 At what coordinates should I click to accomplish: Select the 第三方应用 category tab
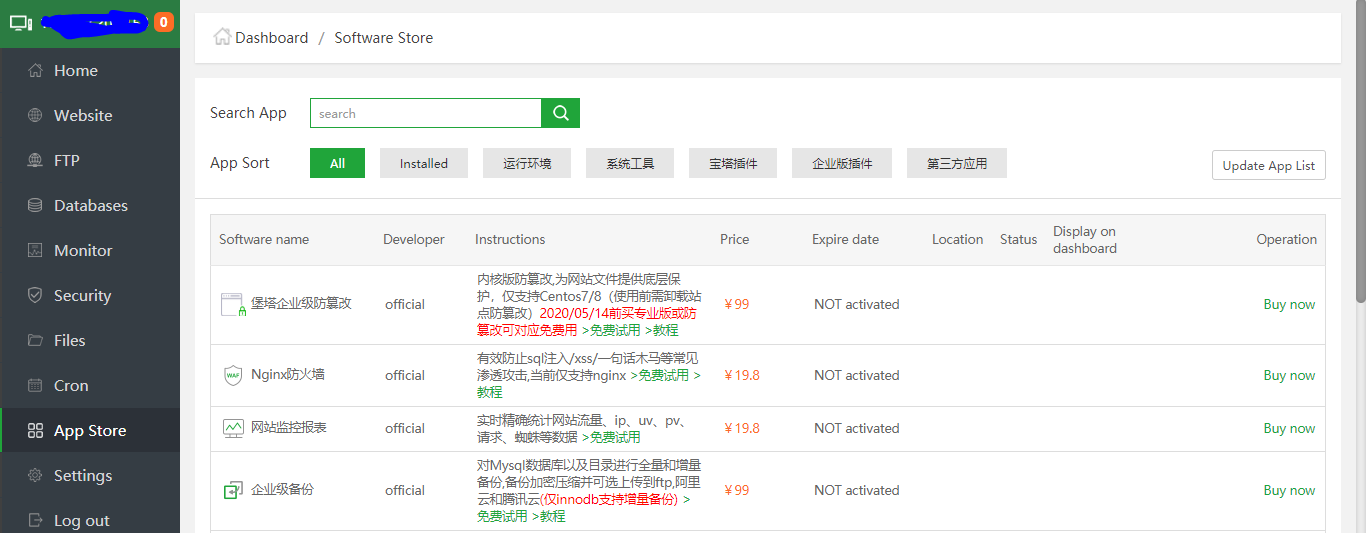point(957,163)
